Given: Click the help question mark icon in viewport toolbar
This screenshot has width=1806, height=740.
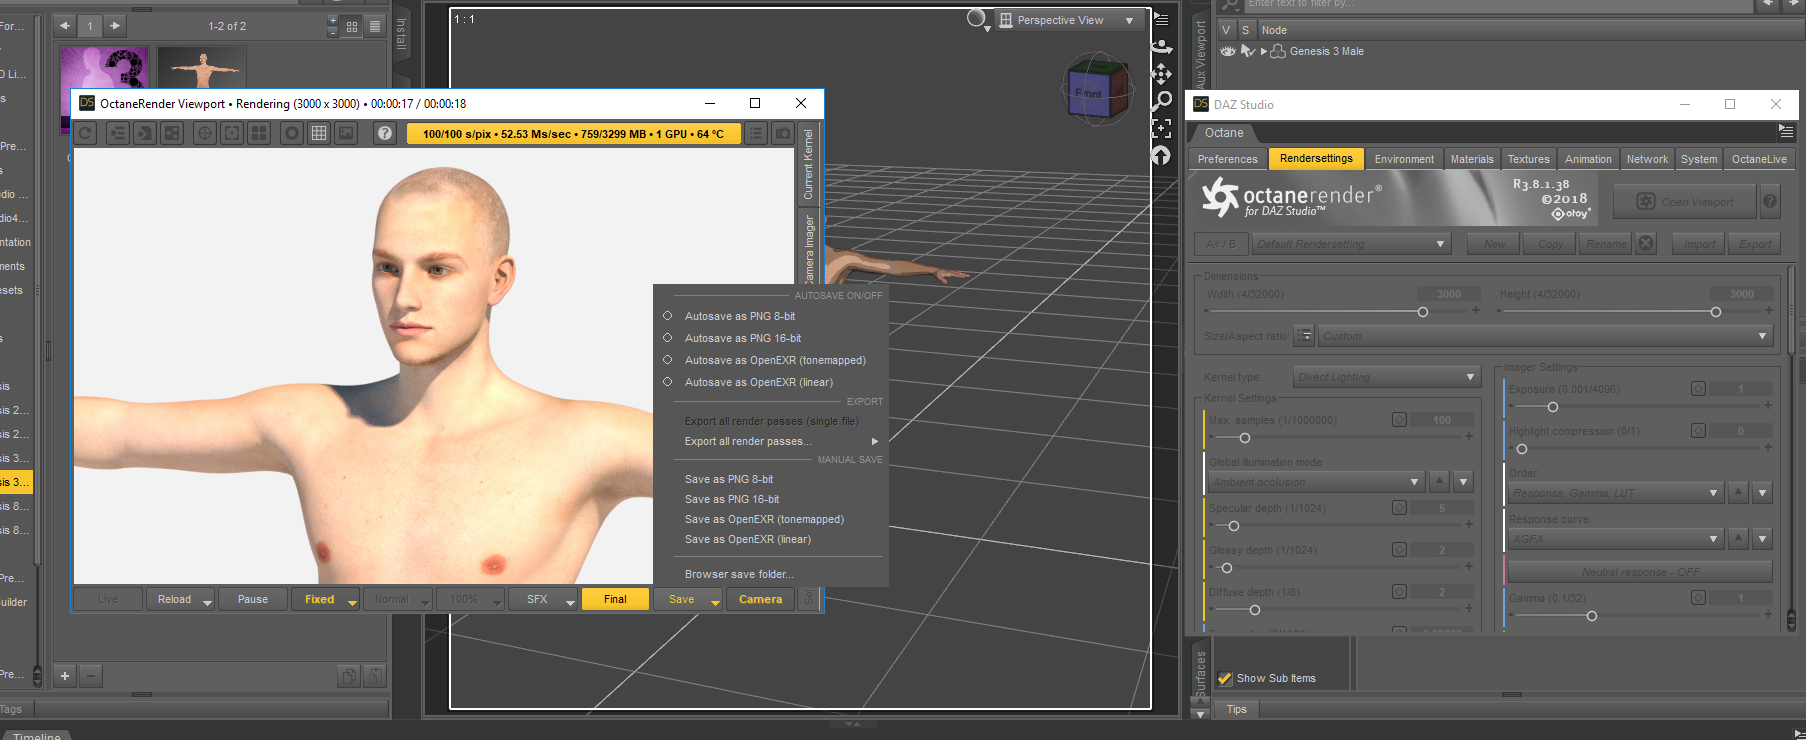Looking at the screenshot, I should point(385,133).
